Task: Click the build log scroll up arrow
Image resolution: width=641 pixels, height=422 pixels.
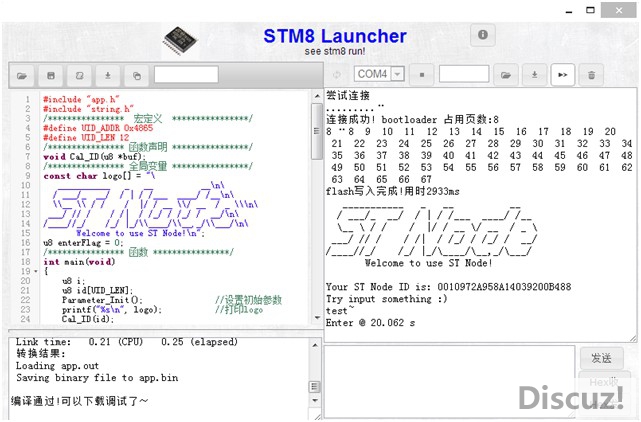Action: 315,346
